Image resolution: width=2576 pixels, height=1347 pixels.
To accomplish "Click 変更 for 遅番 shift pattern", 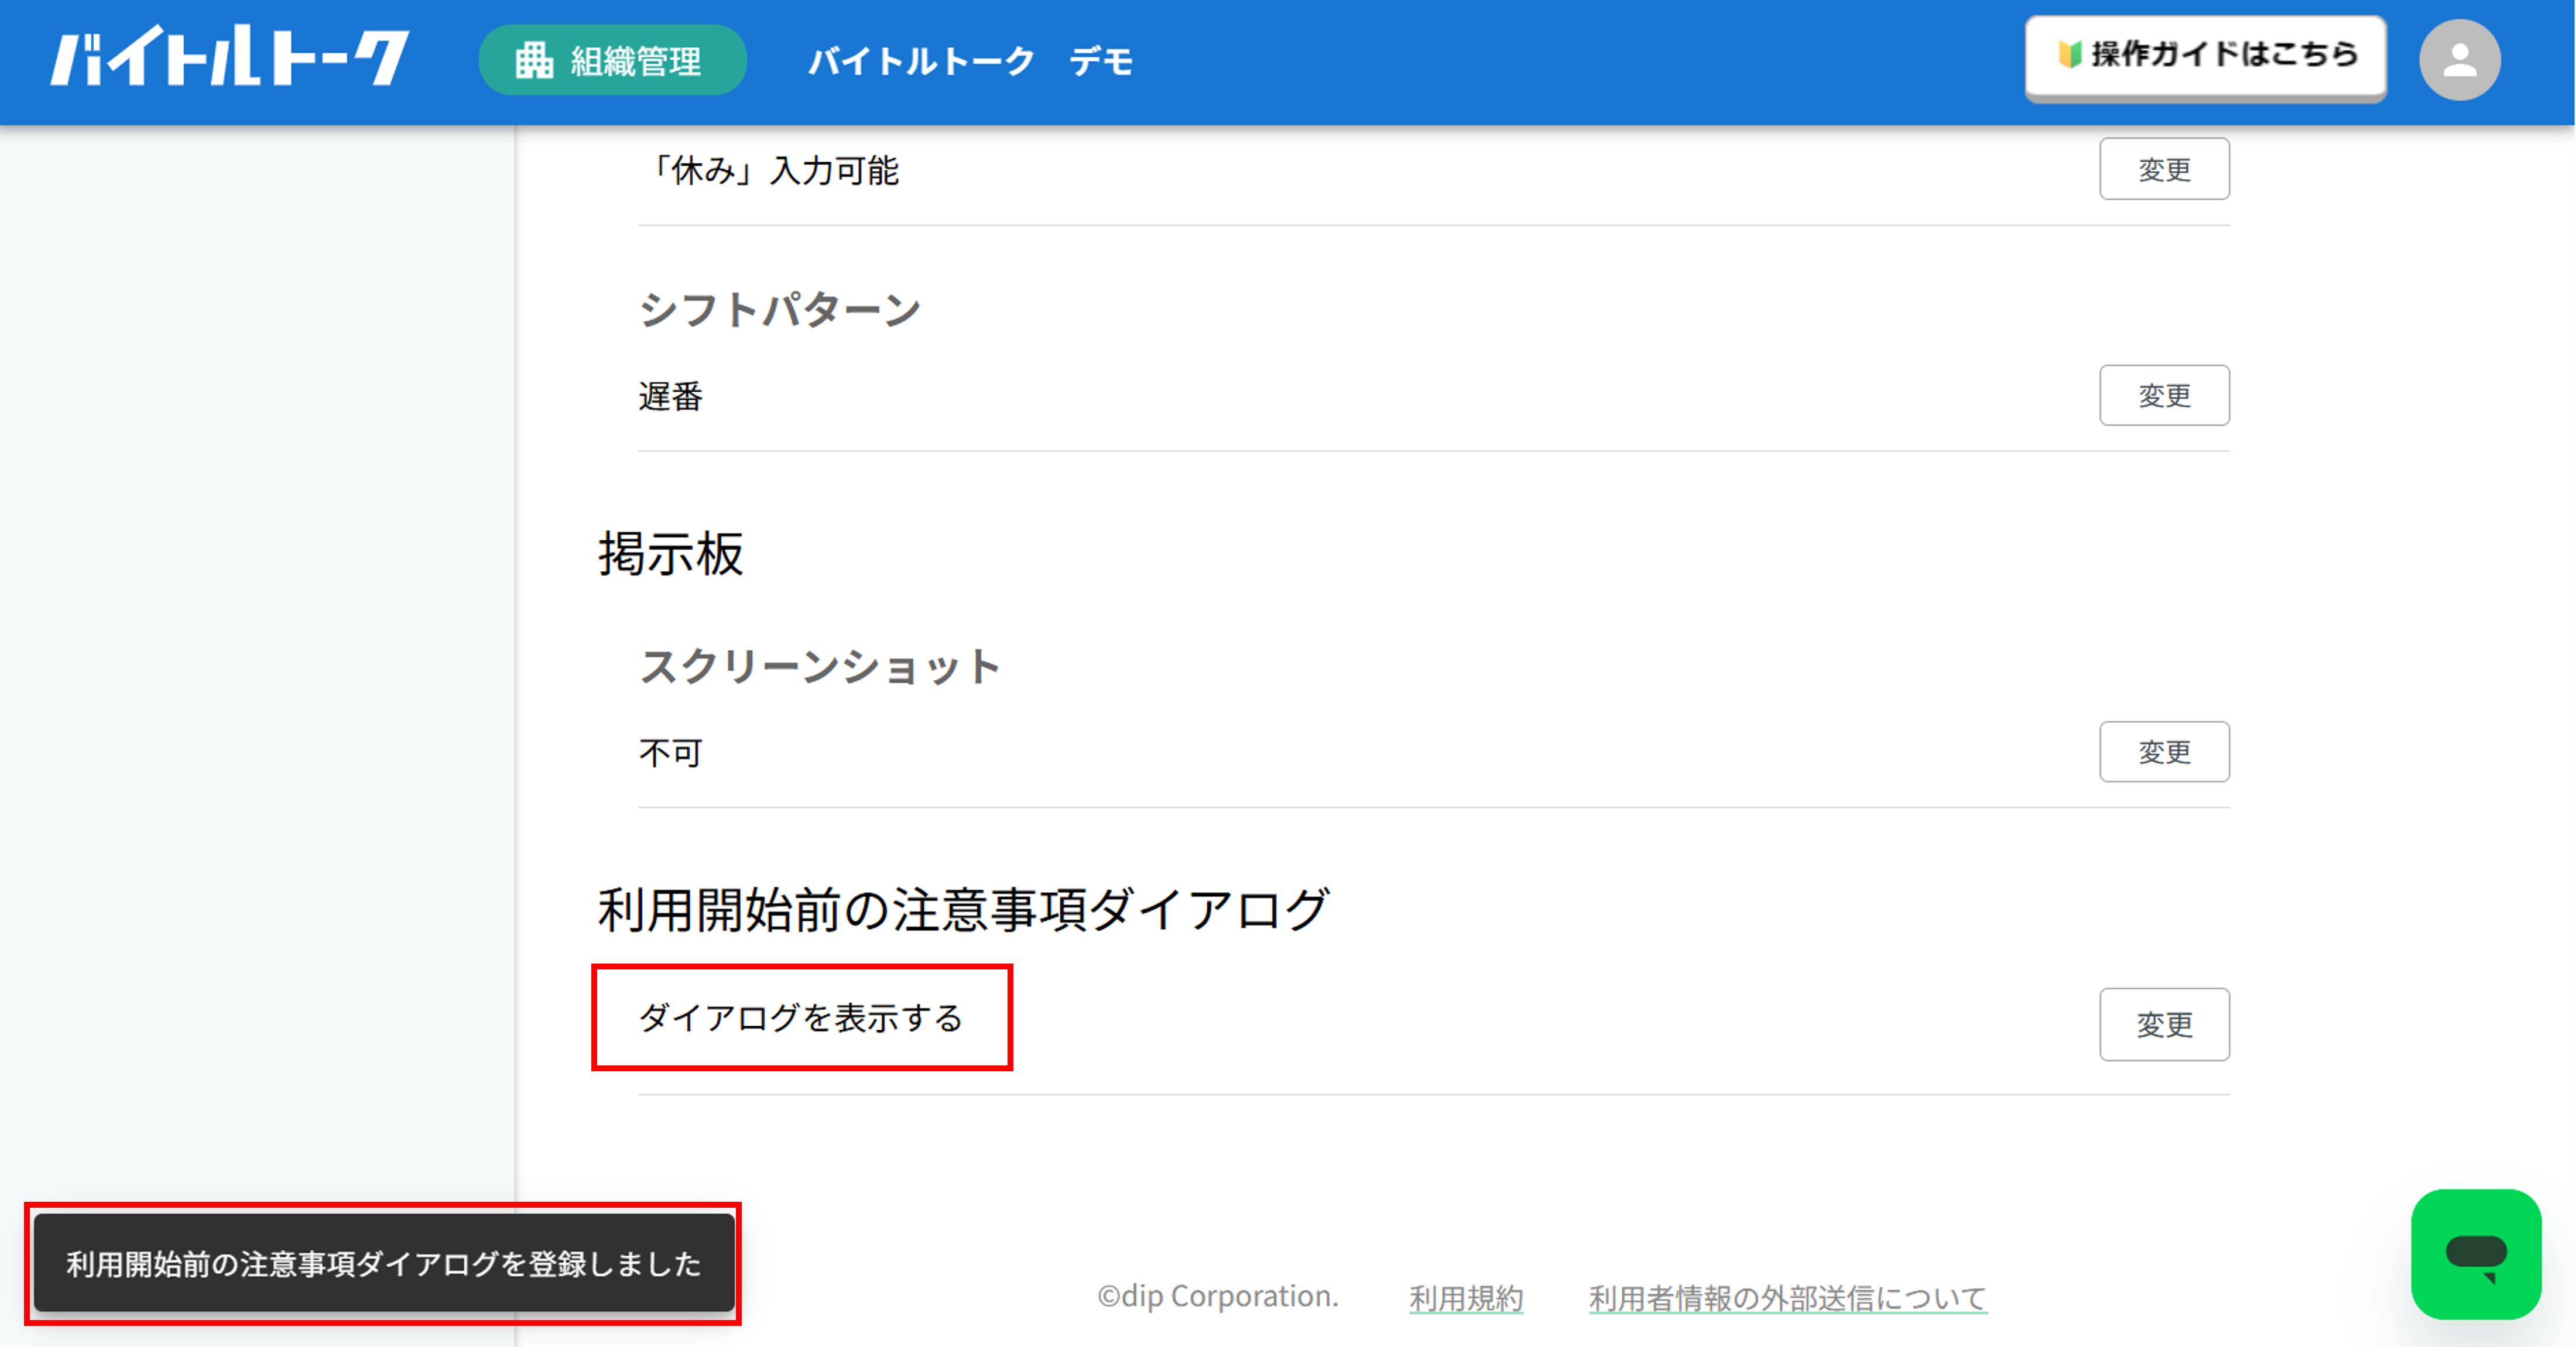I will tap(2164, 395).
